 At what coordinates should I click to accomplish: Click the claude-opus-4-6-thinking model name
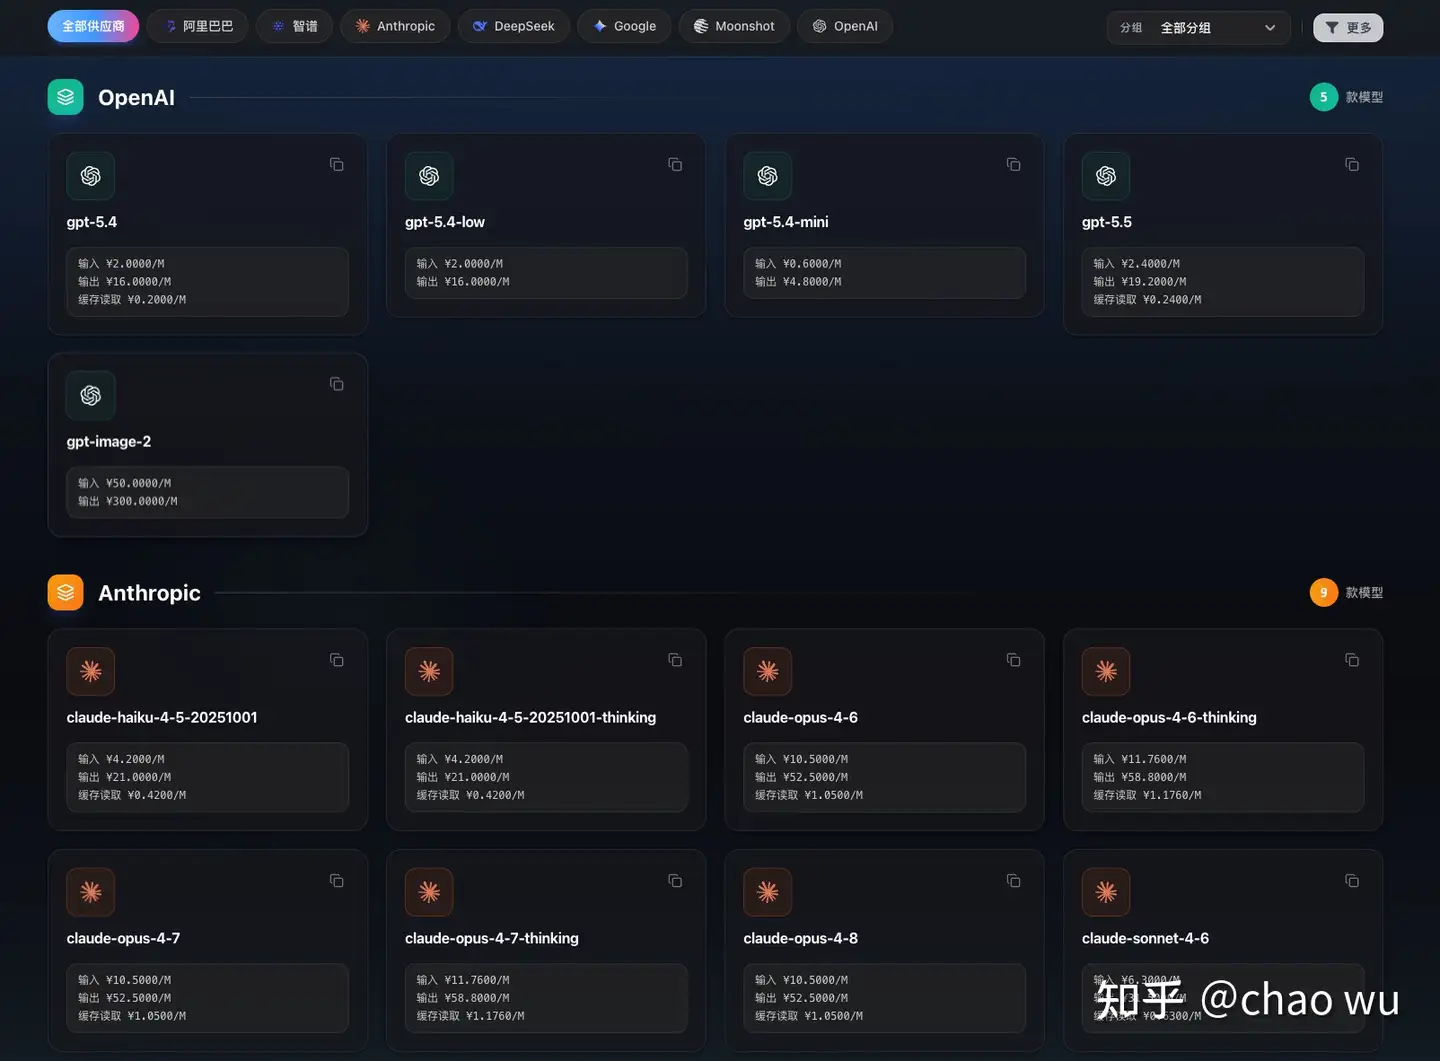click(x=1169, y=717)
